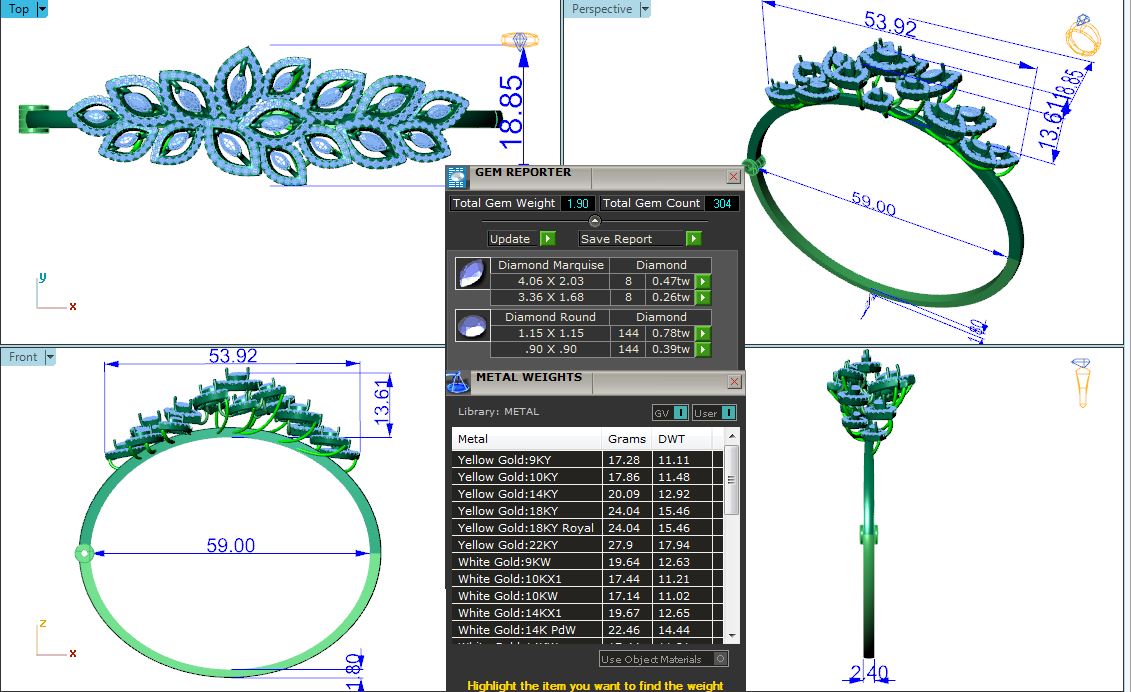Viewport: 1131px width, 692px height.
Task: Open the Top viewport dropdown arrow
Action: (42, 9)
